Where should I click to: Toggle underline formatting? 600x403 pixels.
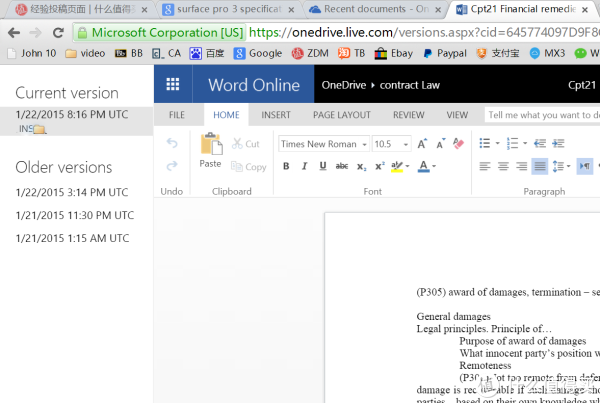coord(323,166)
